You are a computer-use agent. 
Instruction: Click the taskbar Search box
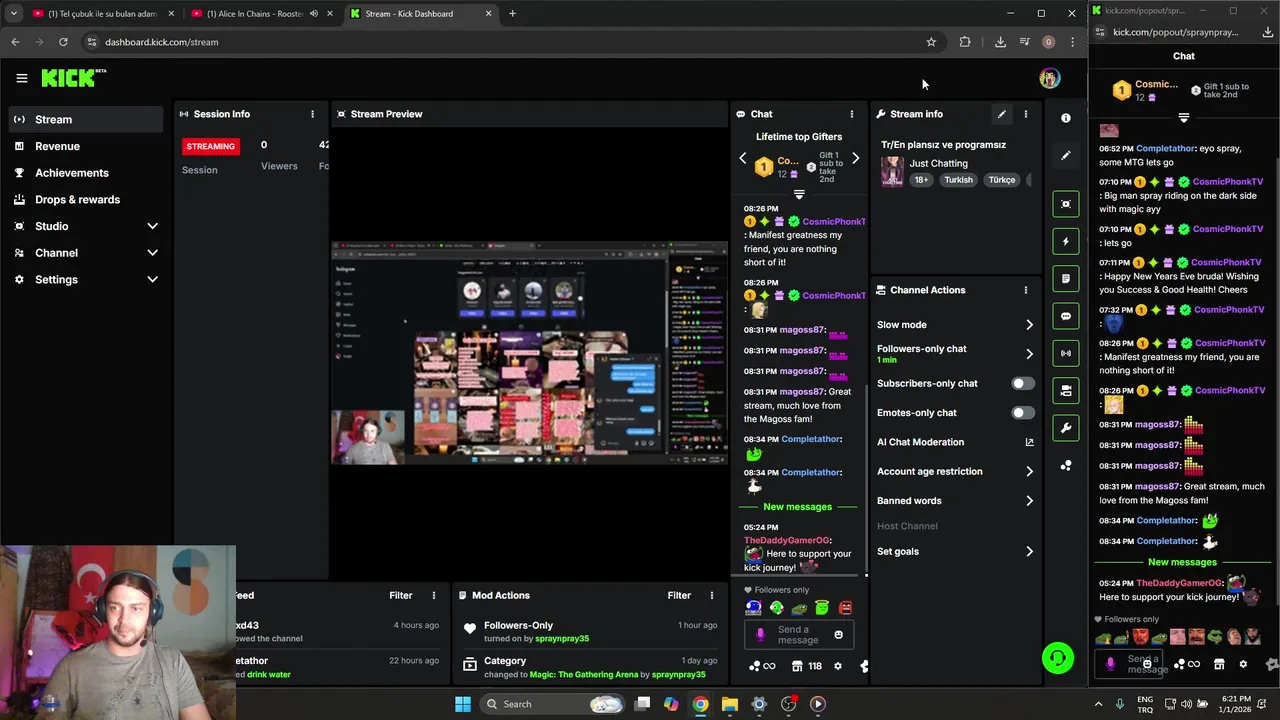click(x=552, y=704)
